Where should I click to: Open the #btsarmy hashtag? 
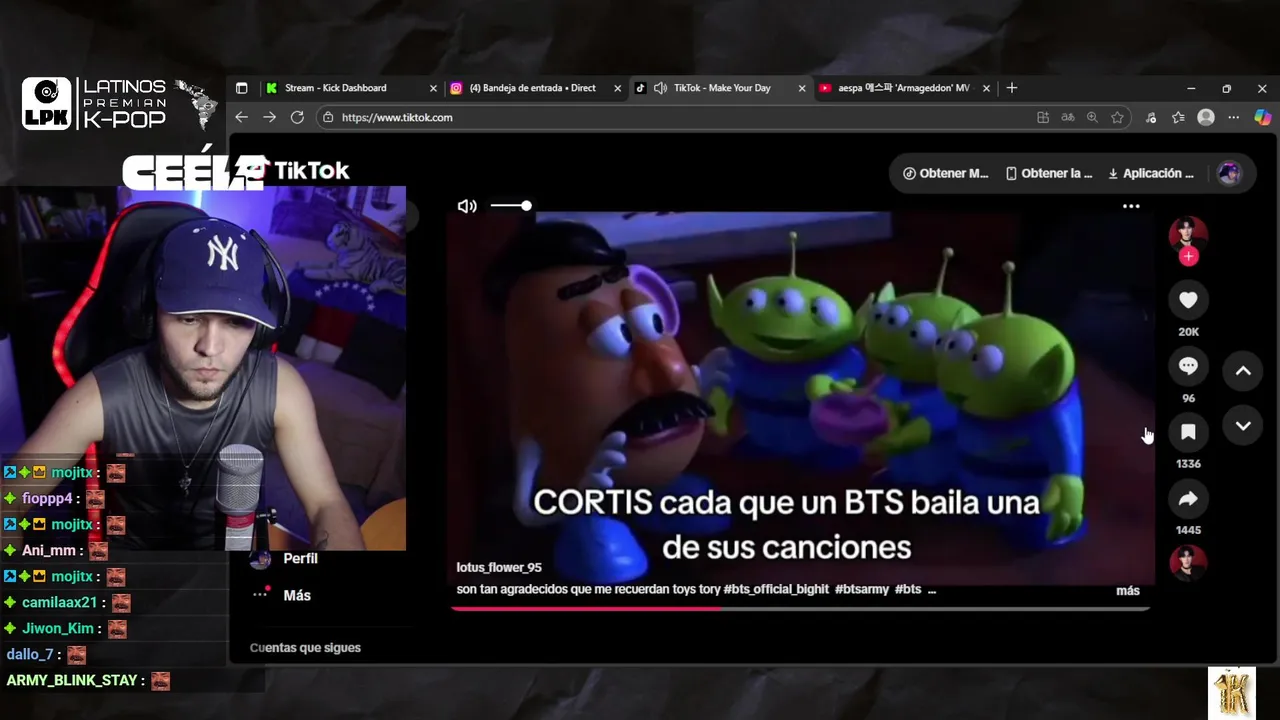coord(862,590)
